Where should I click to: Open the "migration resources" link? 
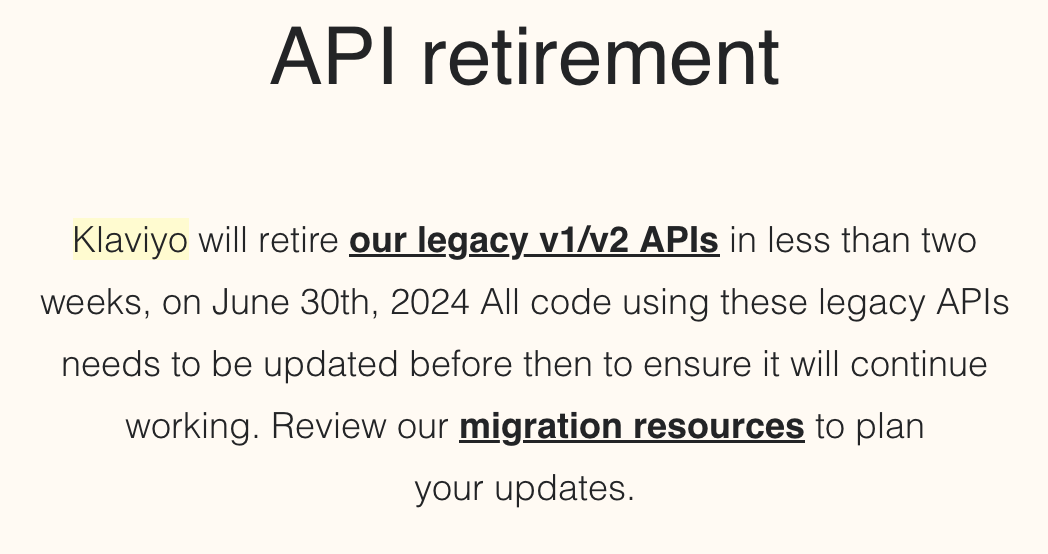[x=632, y=426]
